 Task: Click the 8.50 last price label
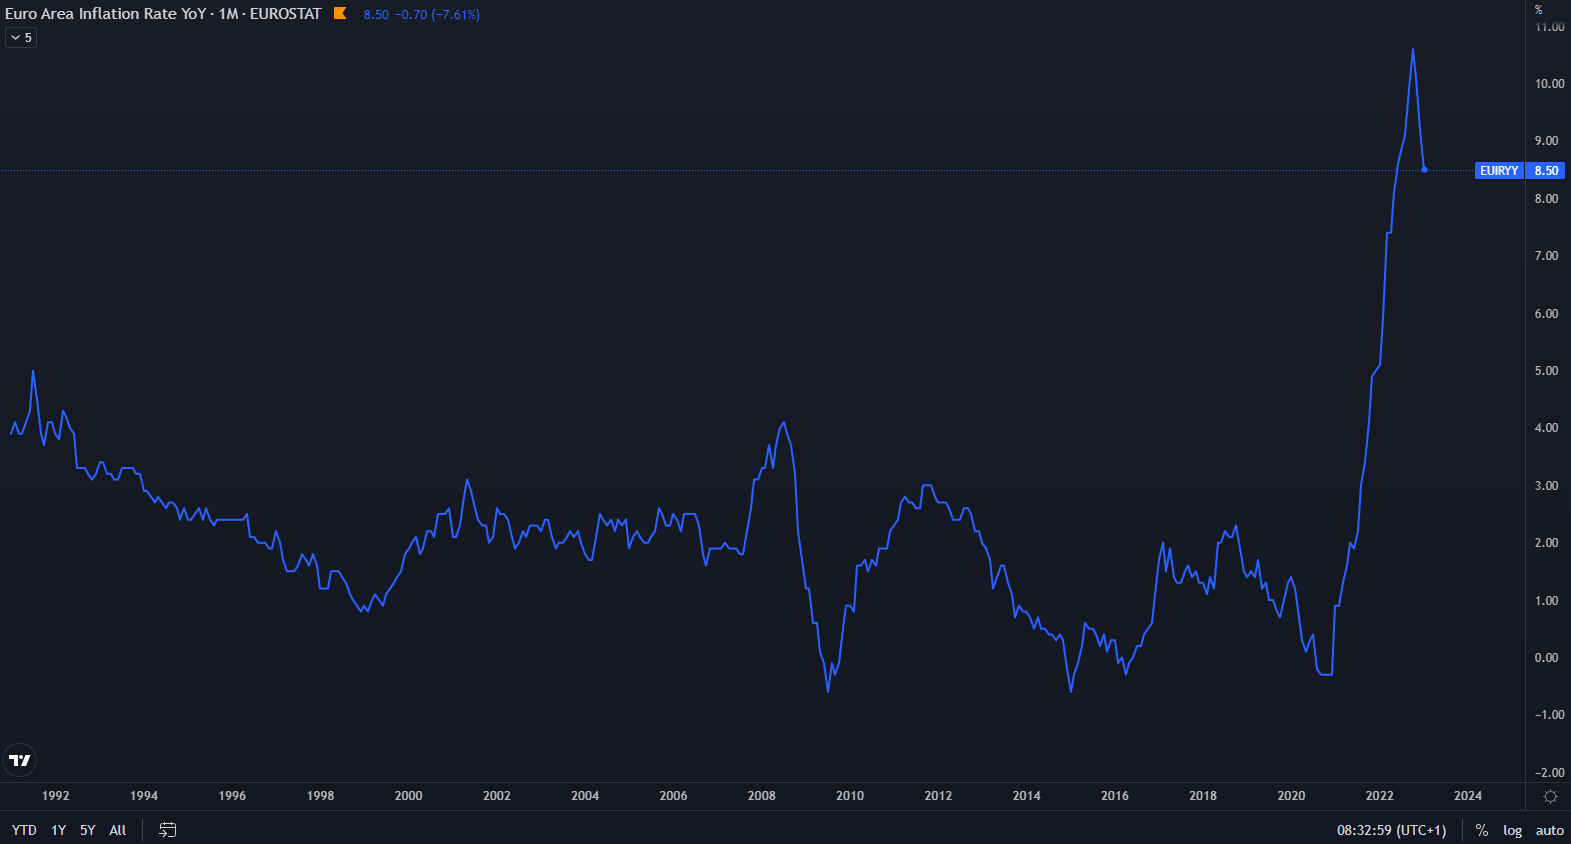pos(1546,171)
